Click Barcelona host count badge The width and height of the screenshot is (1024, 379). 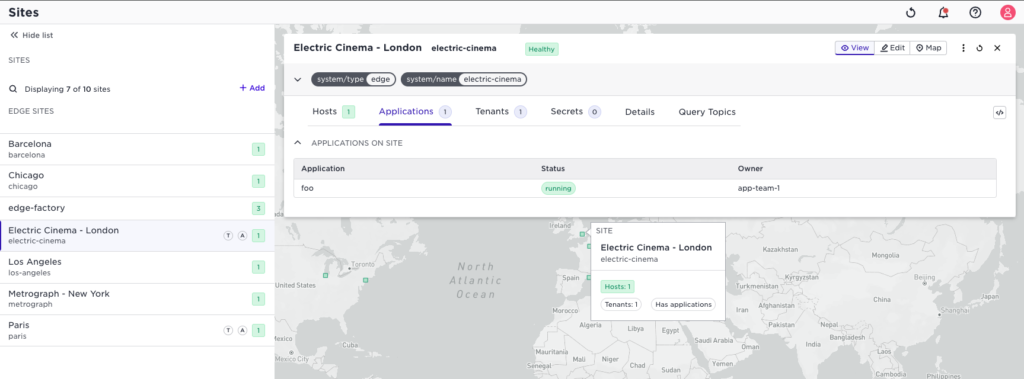(x=259, y=150)
